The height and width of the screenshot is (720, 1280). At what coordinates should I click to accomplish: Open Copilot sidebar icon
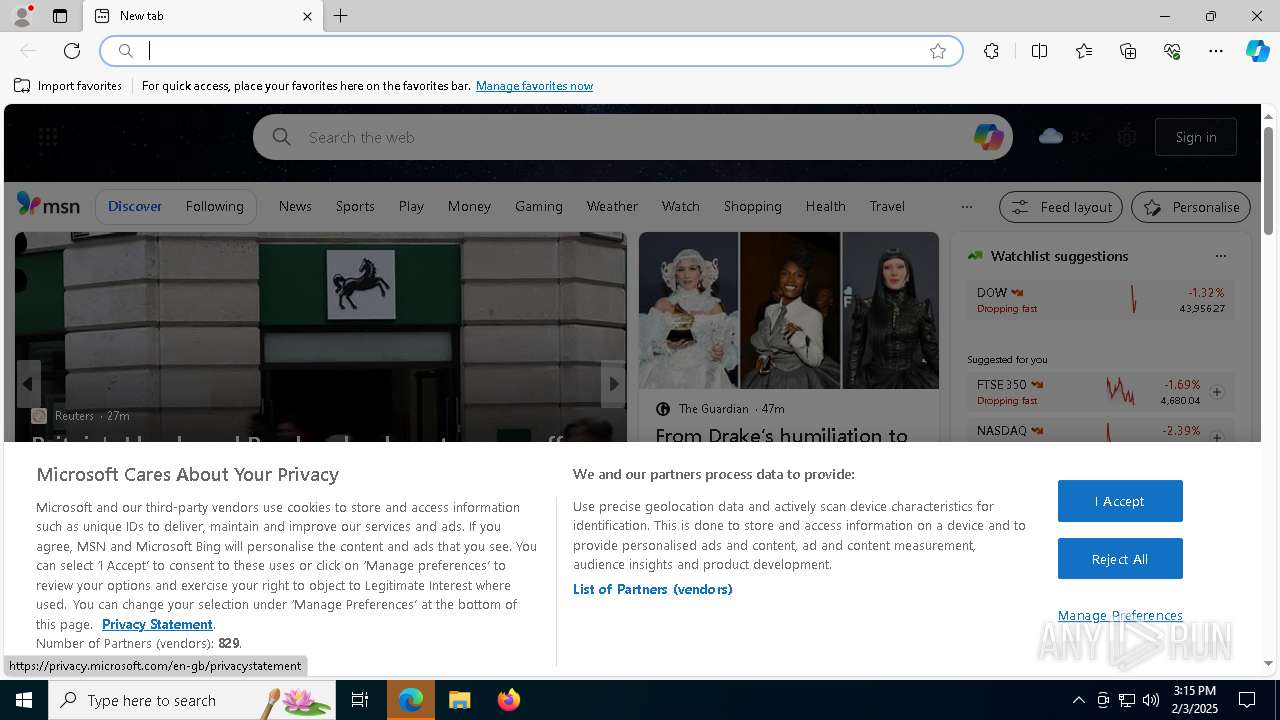[1257, 51]
